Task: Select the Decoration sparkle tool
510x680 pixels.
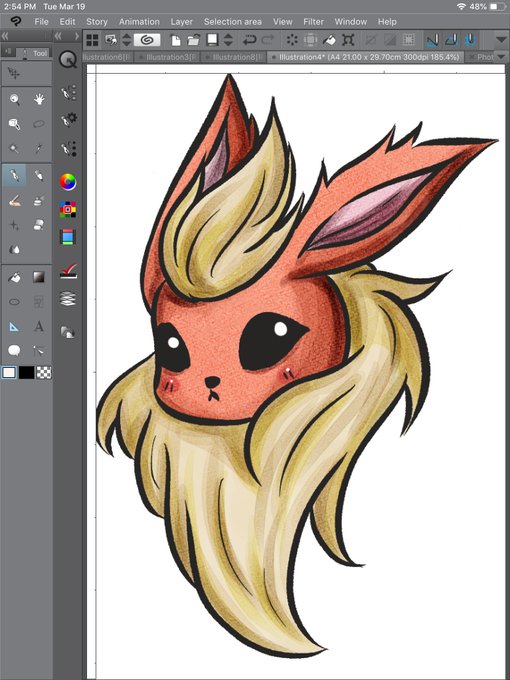Action: (14, 225)
